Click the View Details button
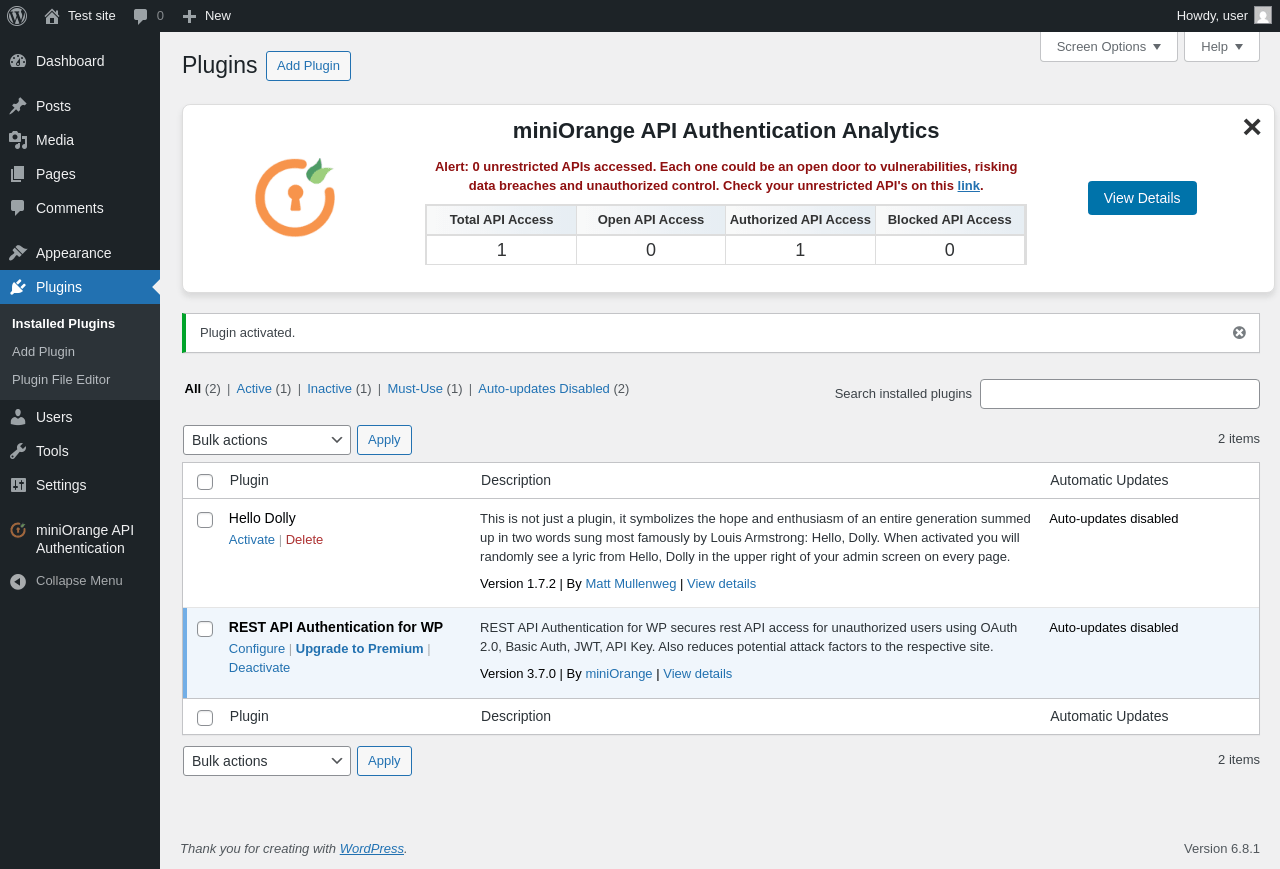 1142,198
